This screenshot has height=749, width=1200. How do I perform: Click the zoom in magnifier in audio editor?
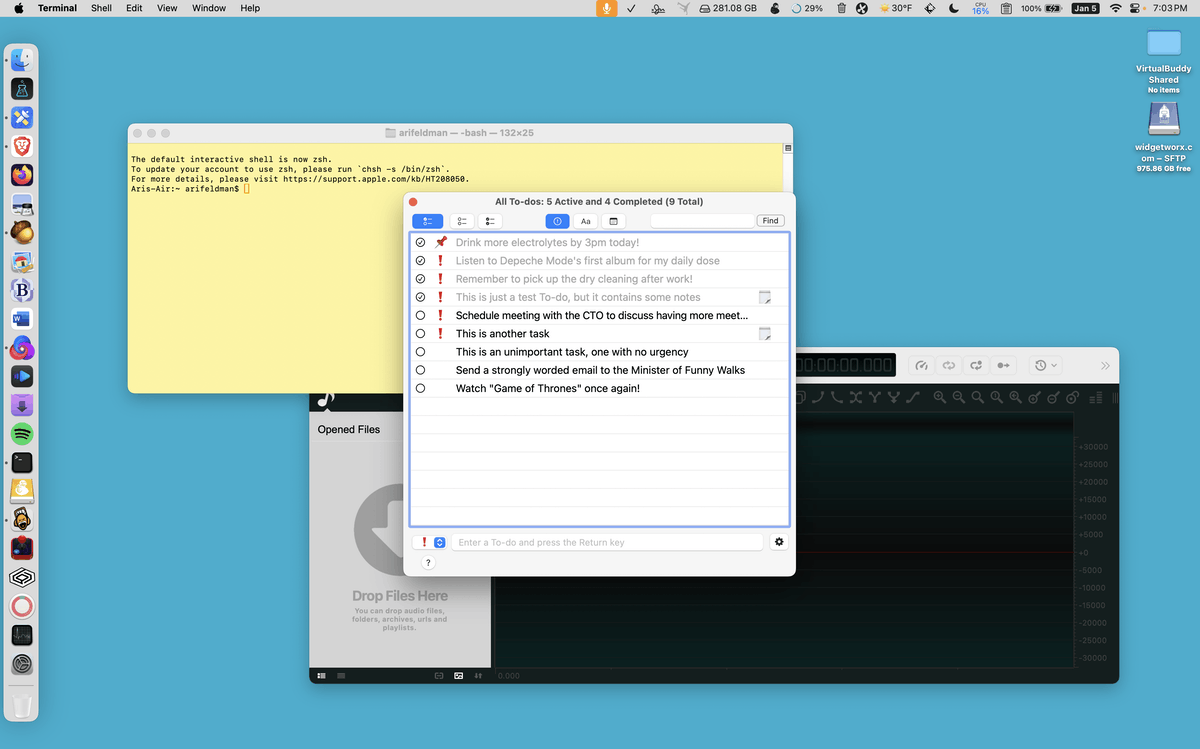940,397
